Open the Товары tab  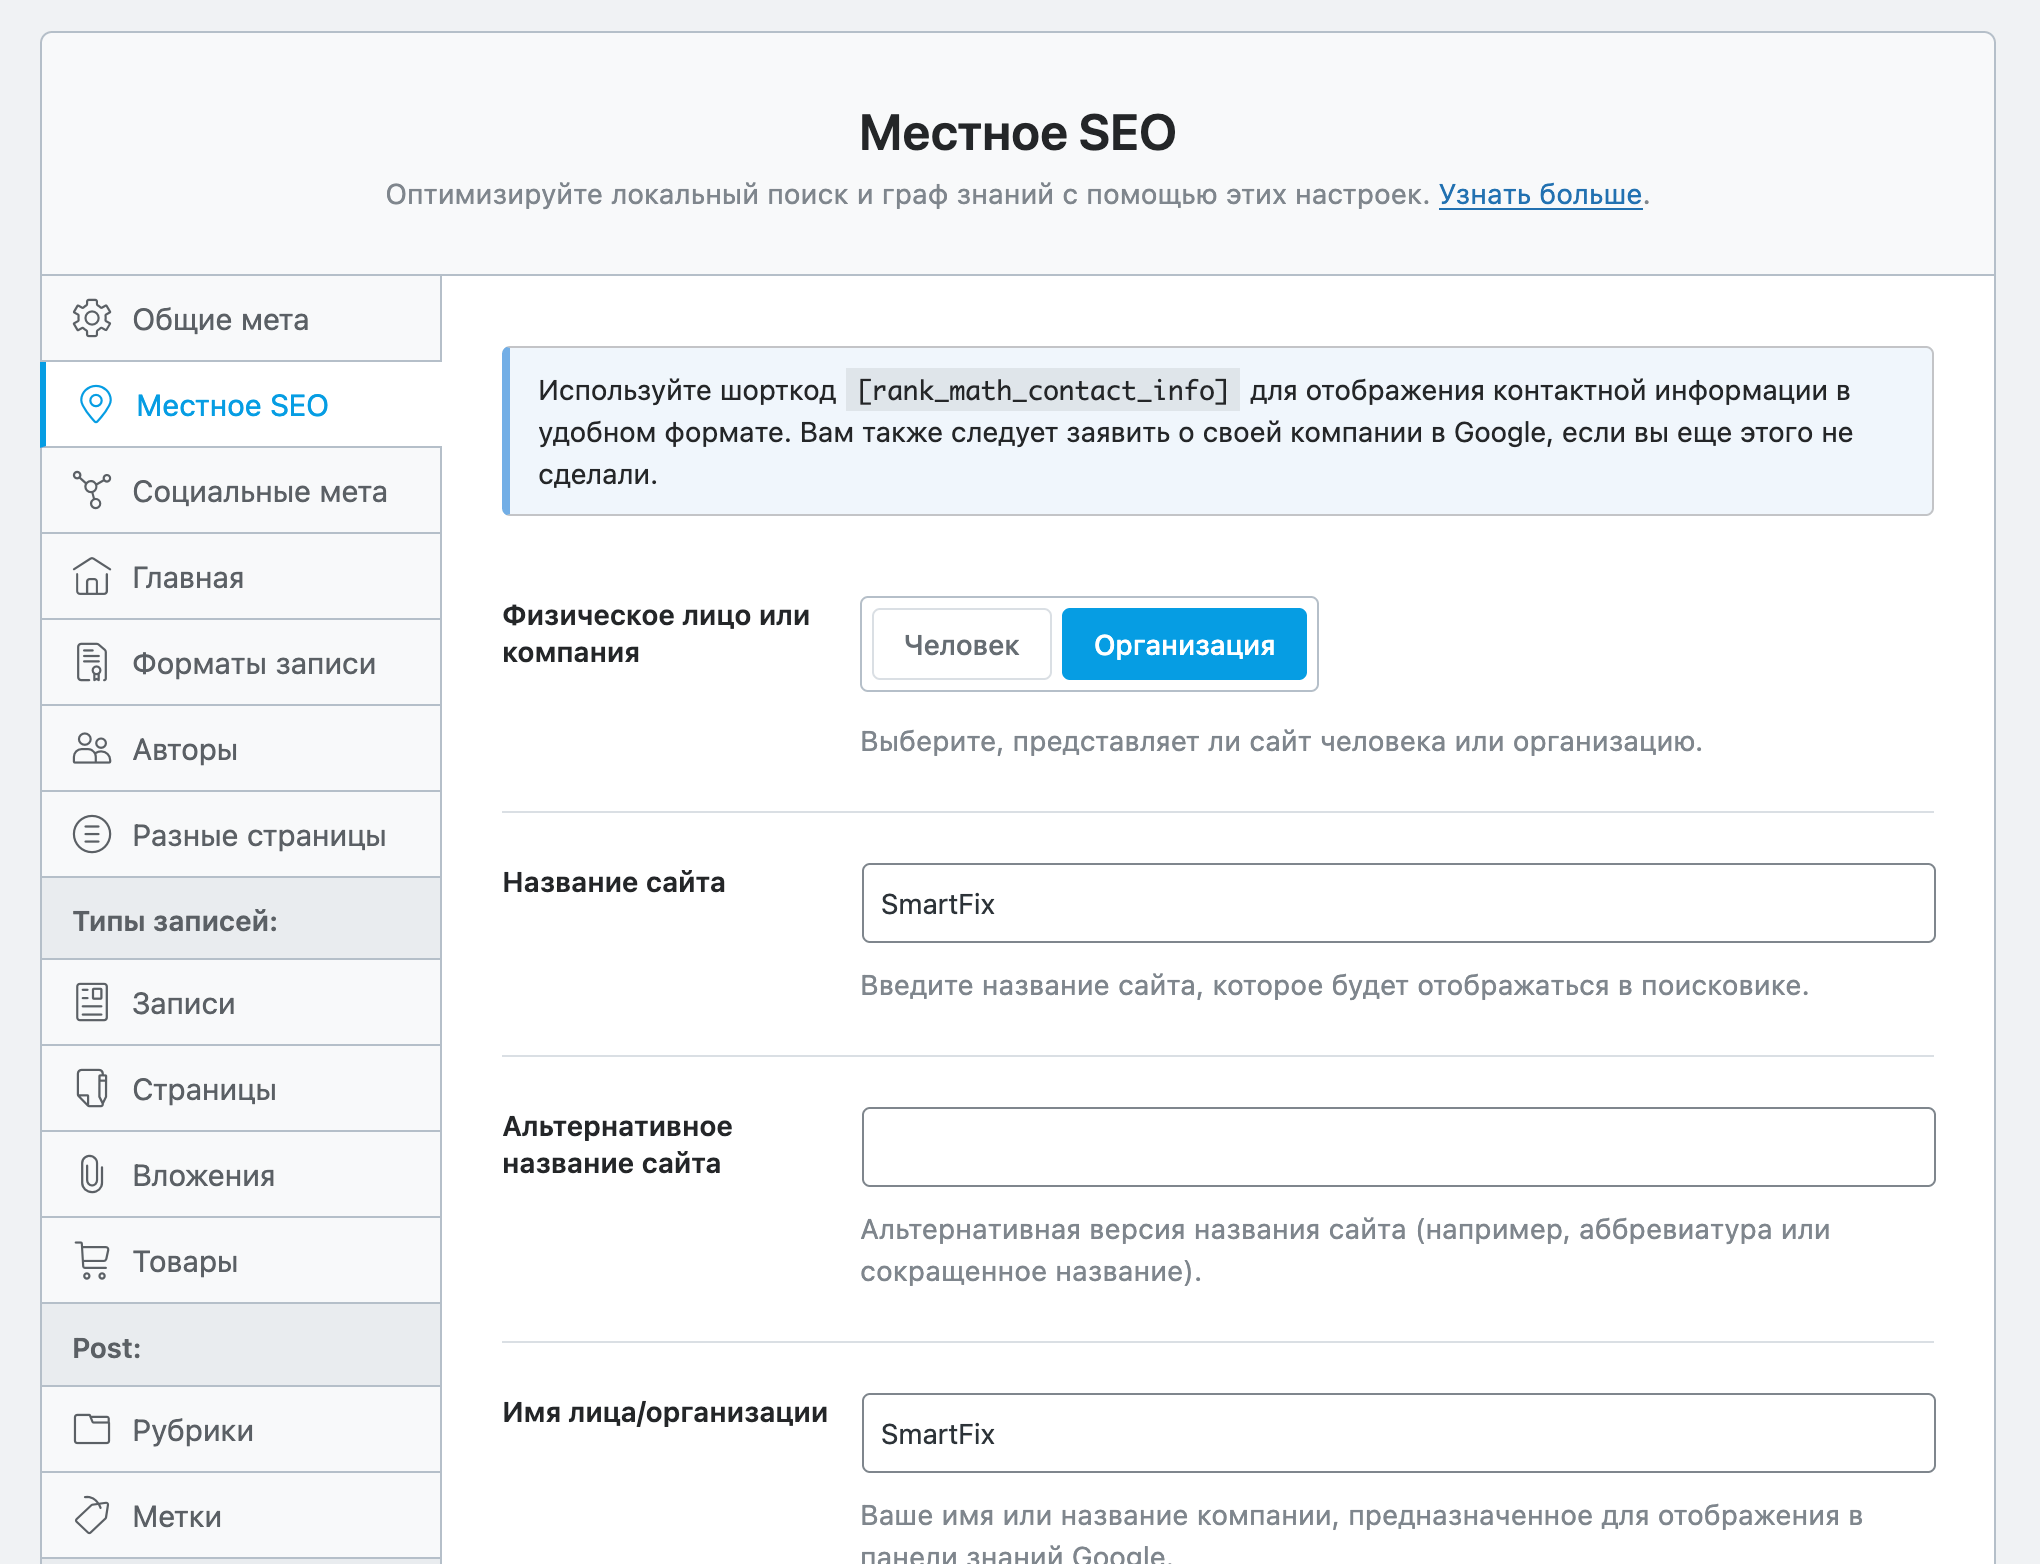(241, 1261)
